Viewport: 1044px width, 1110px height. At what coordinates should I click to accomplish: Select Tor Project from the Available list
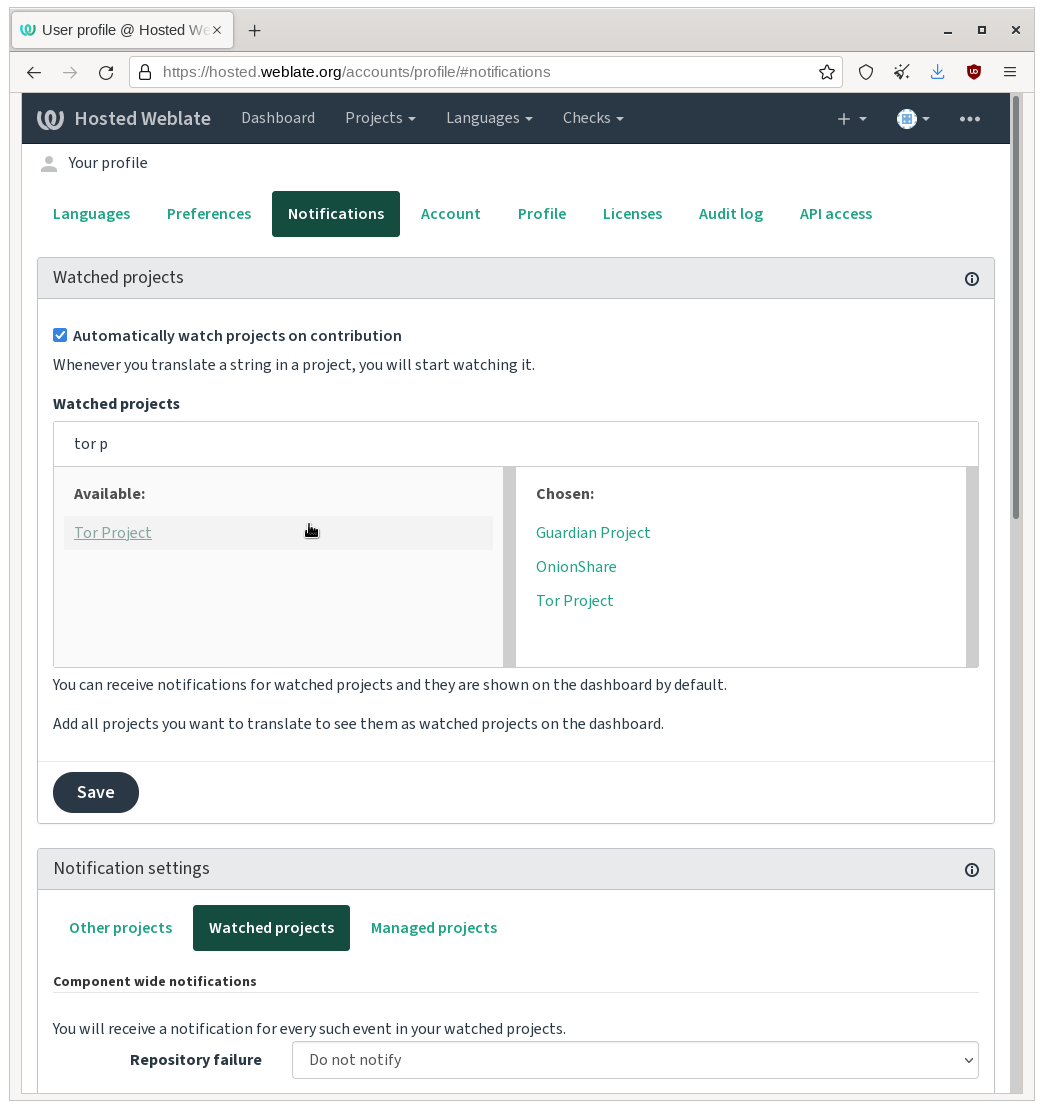pyautogui.click(x=112, y=532)
